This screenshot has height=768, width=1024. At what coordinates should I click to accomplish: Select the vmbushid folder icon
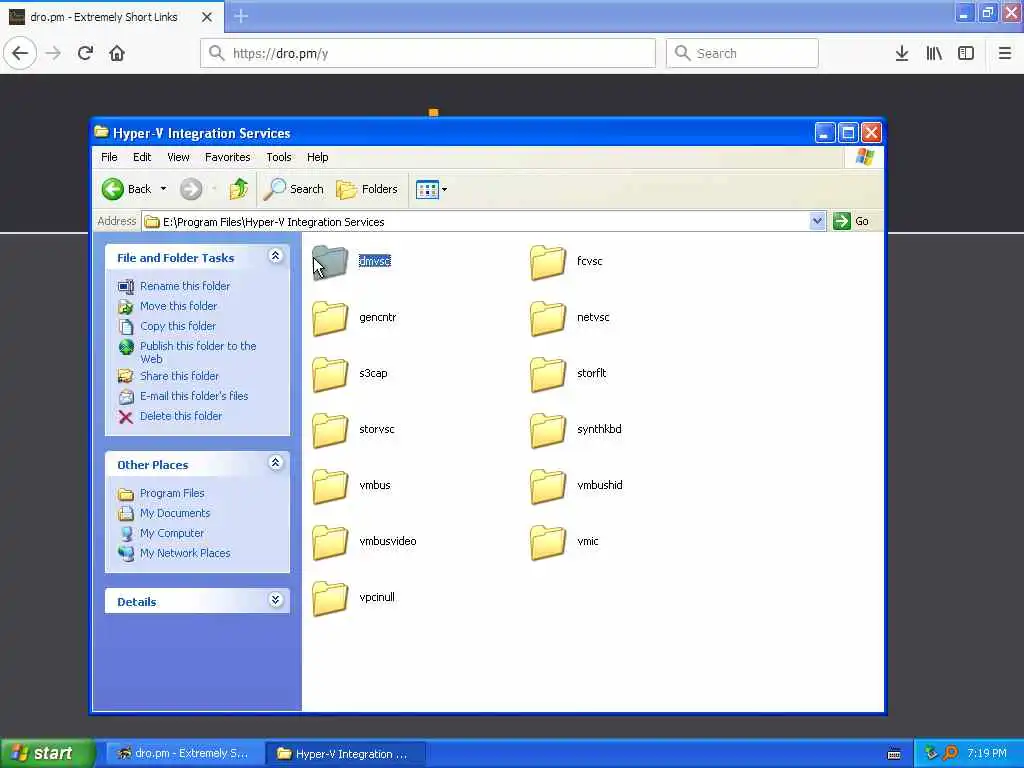(547, 487)
